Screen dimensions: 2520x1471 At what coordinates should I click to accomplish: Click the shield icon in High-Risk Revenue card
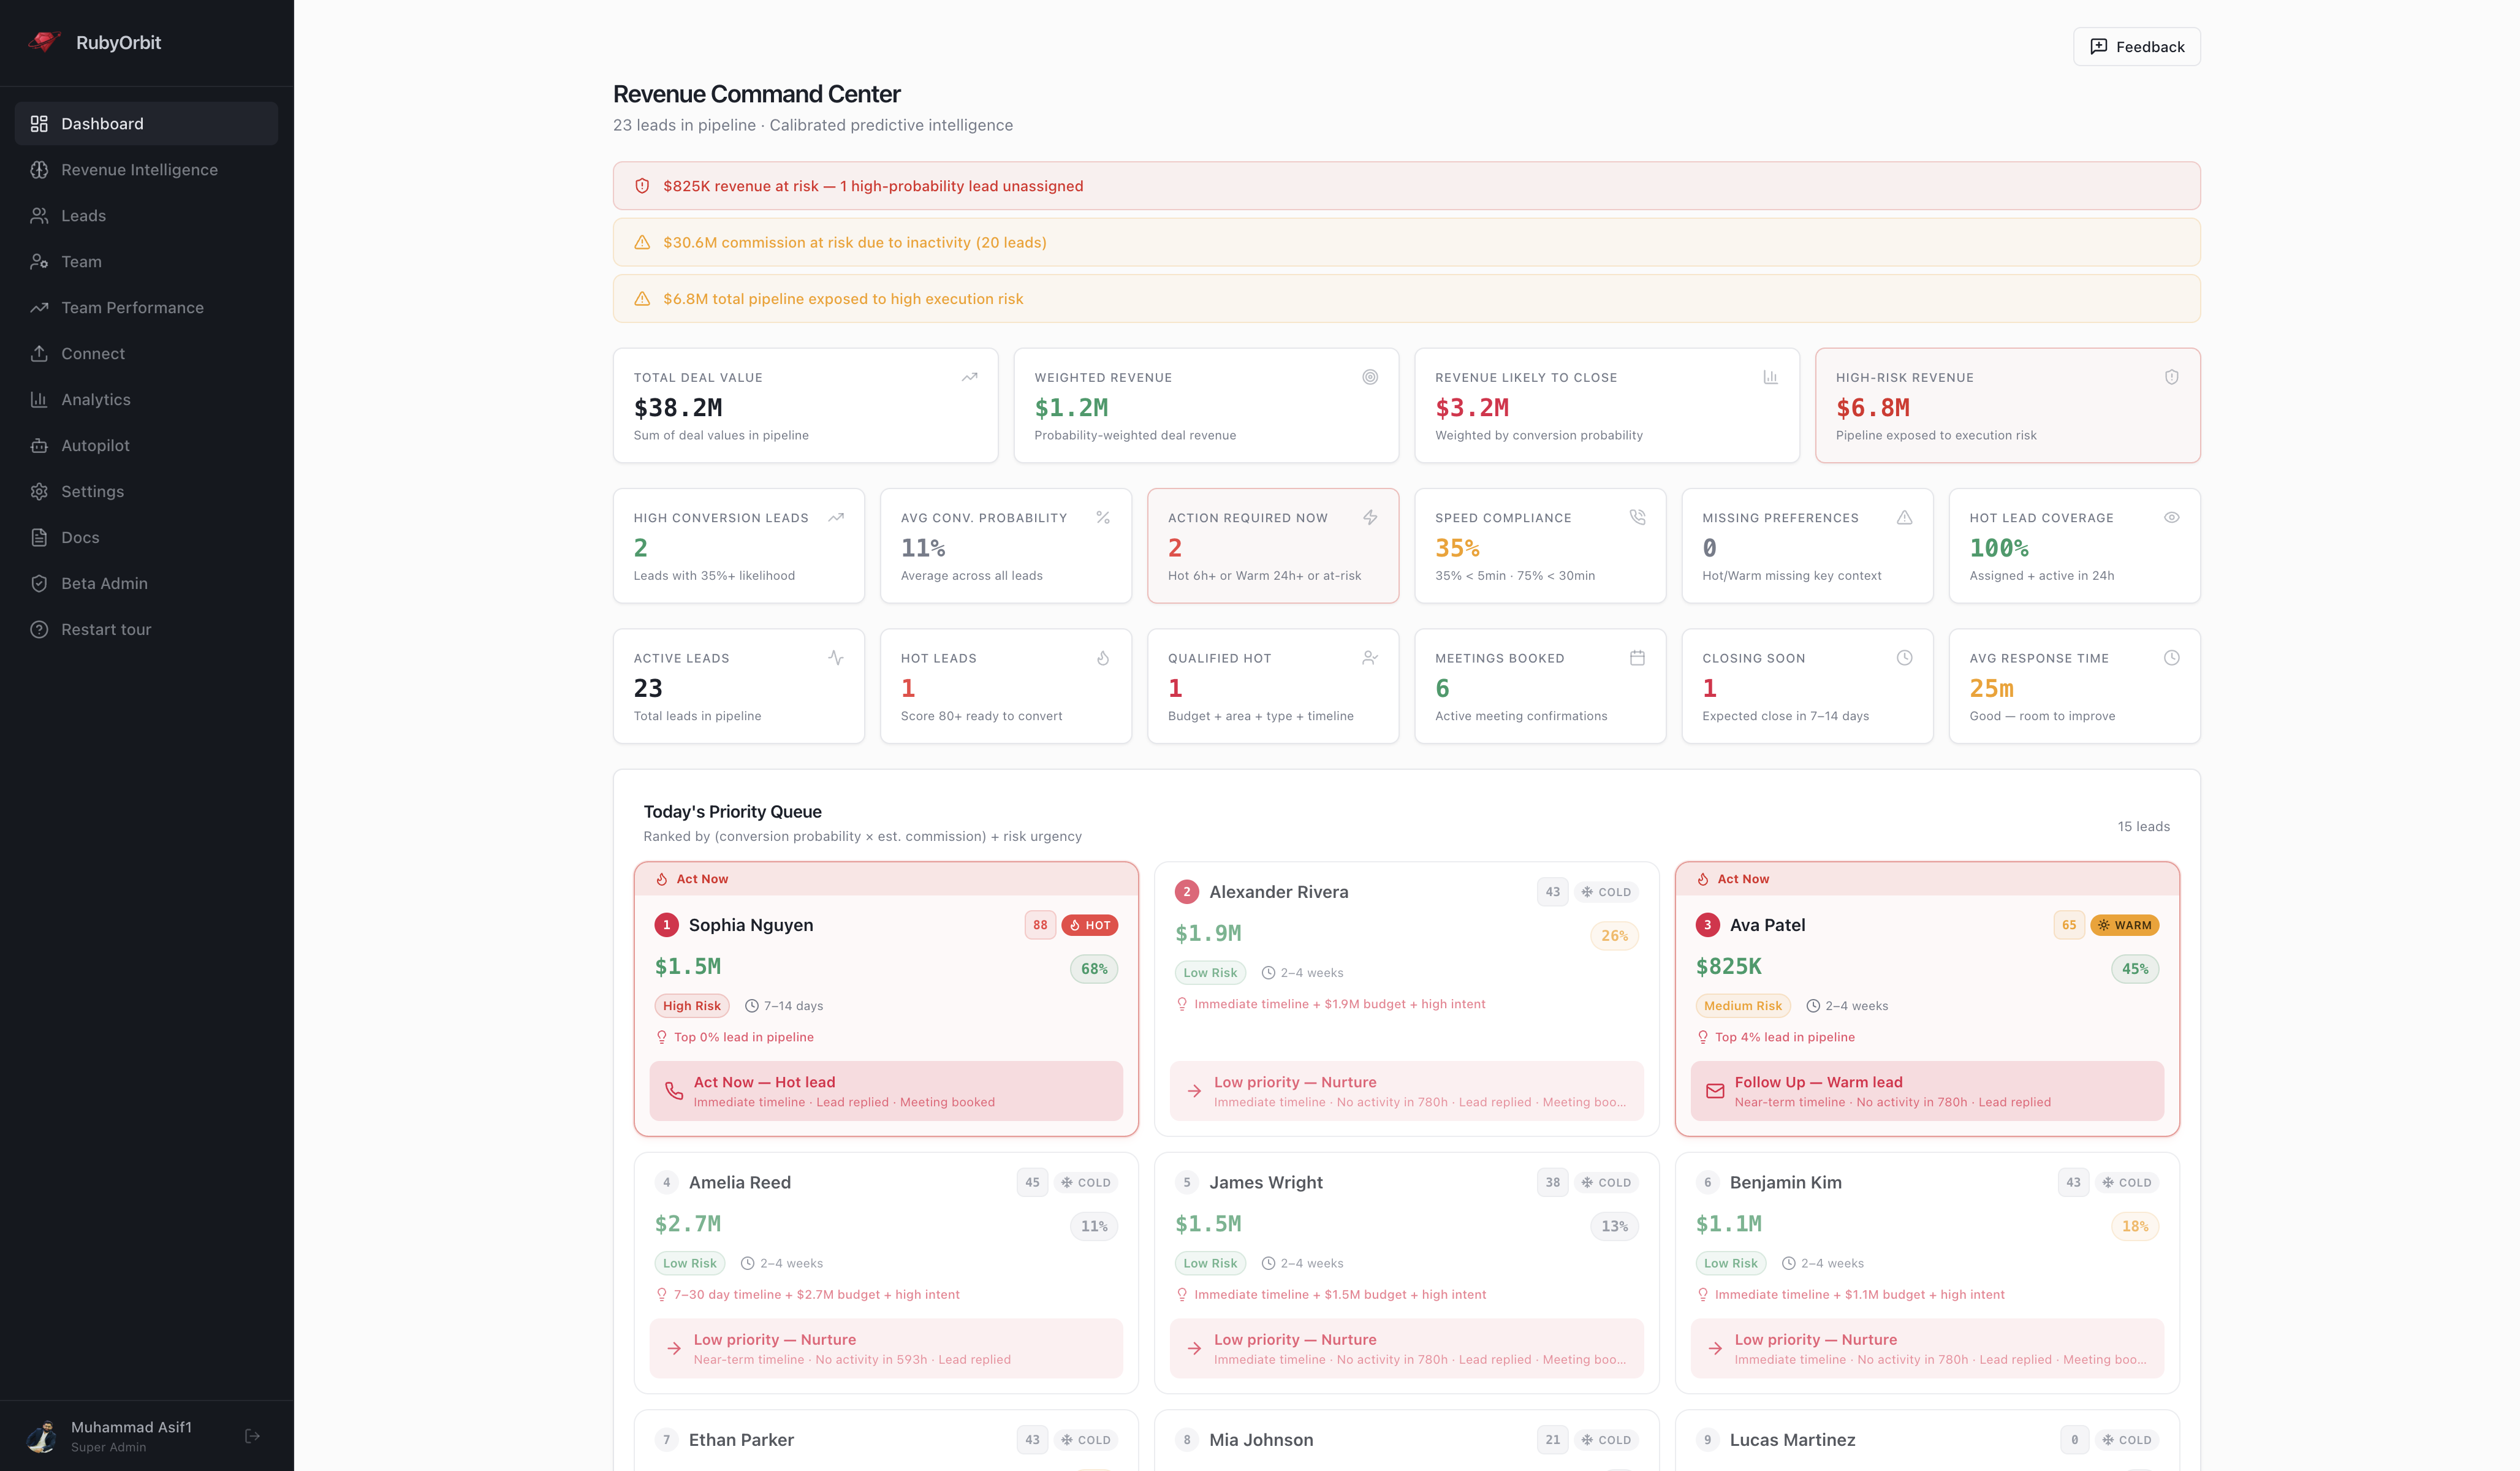coord(2171,377)
